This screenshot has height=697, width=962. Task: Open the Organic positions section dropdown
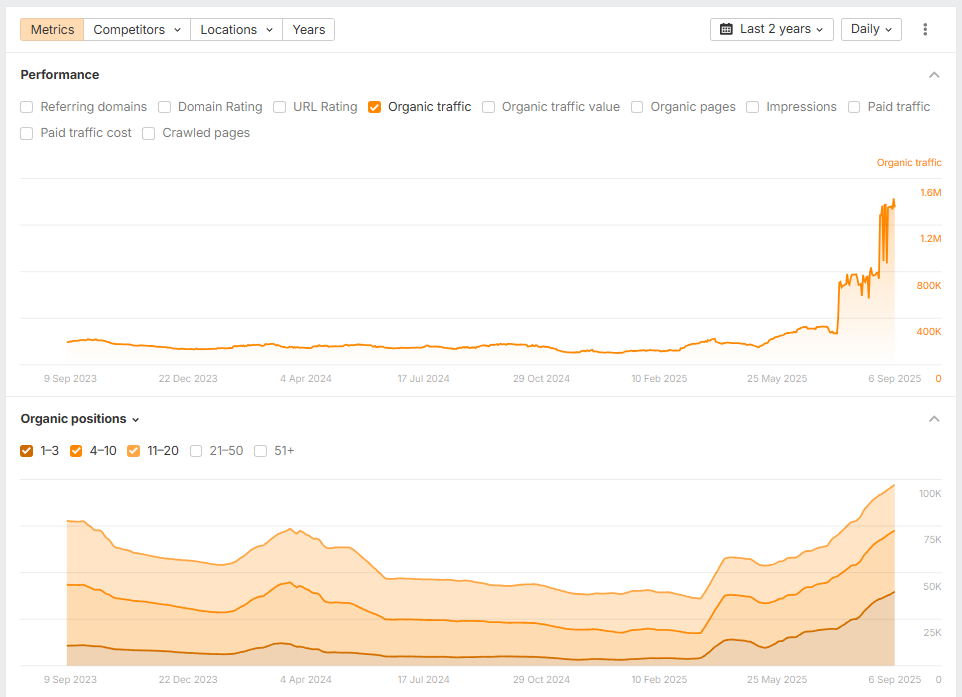[81, 419]
